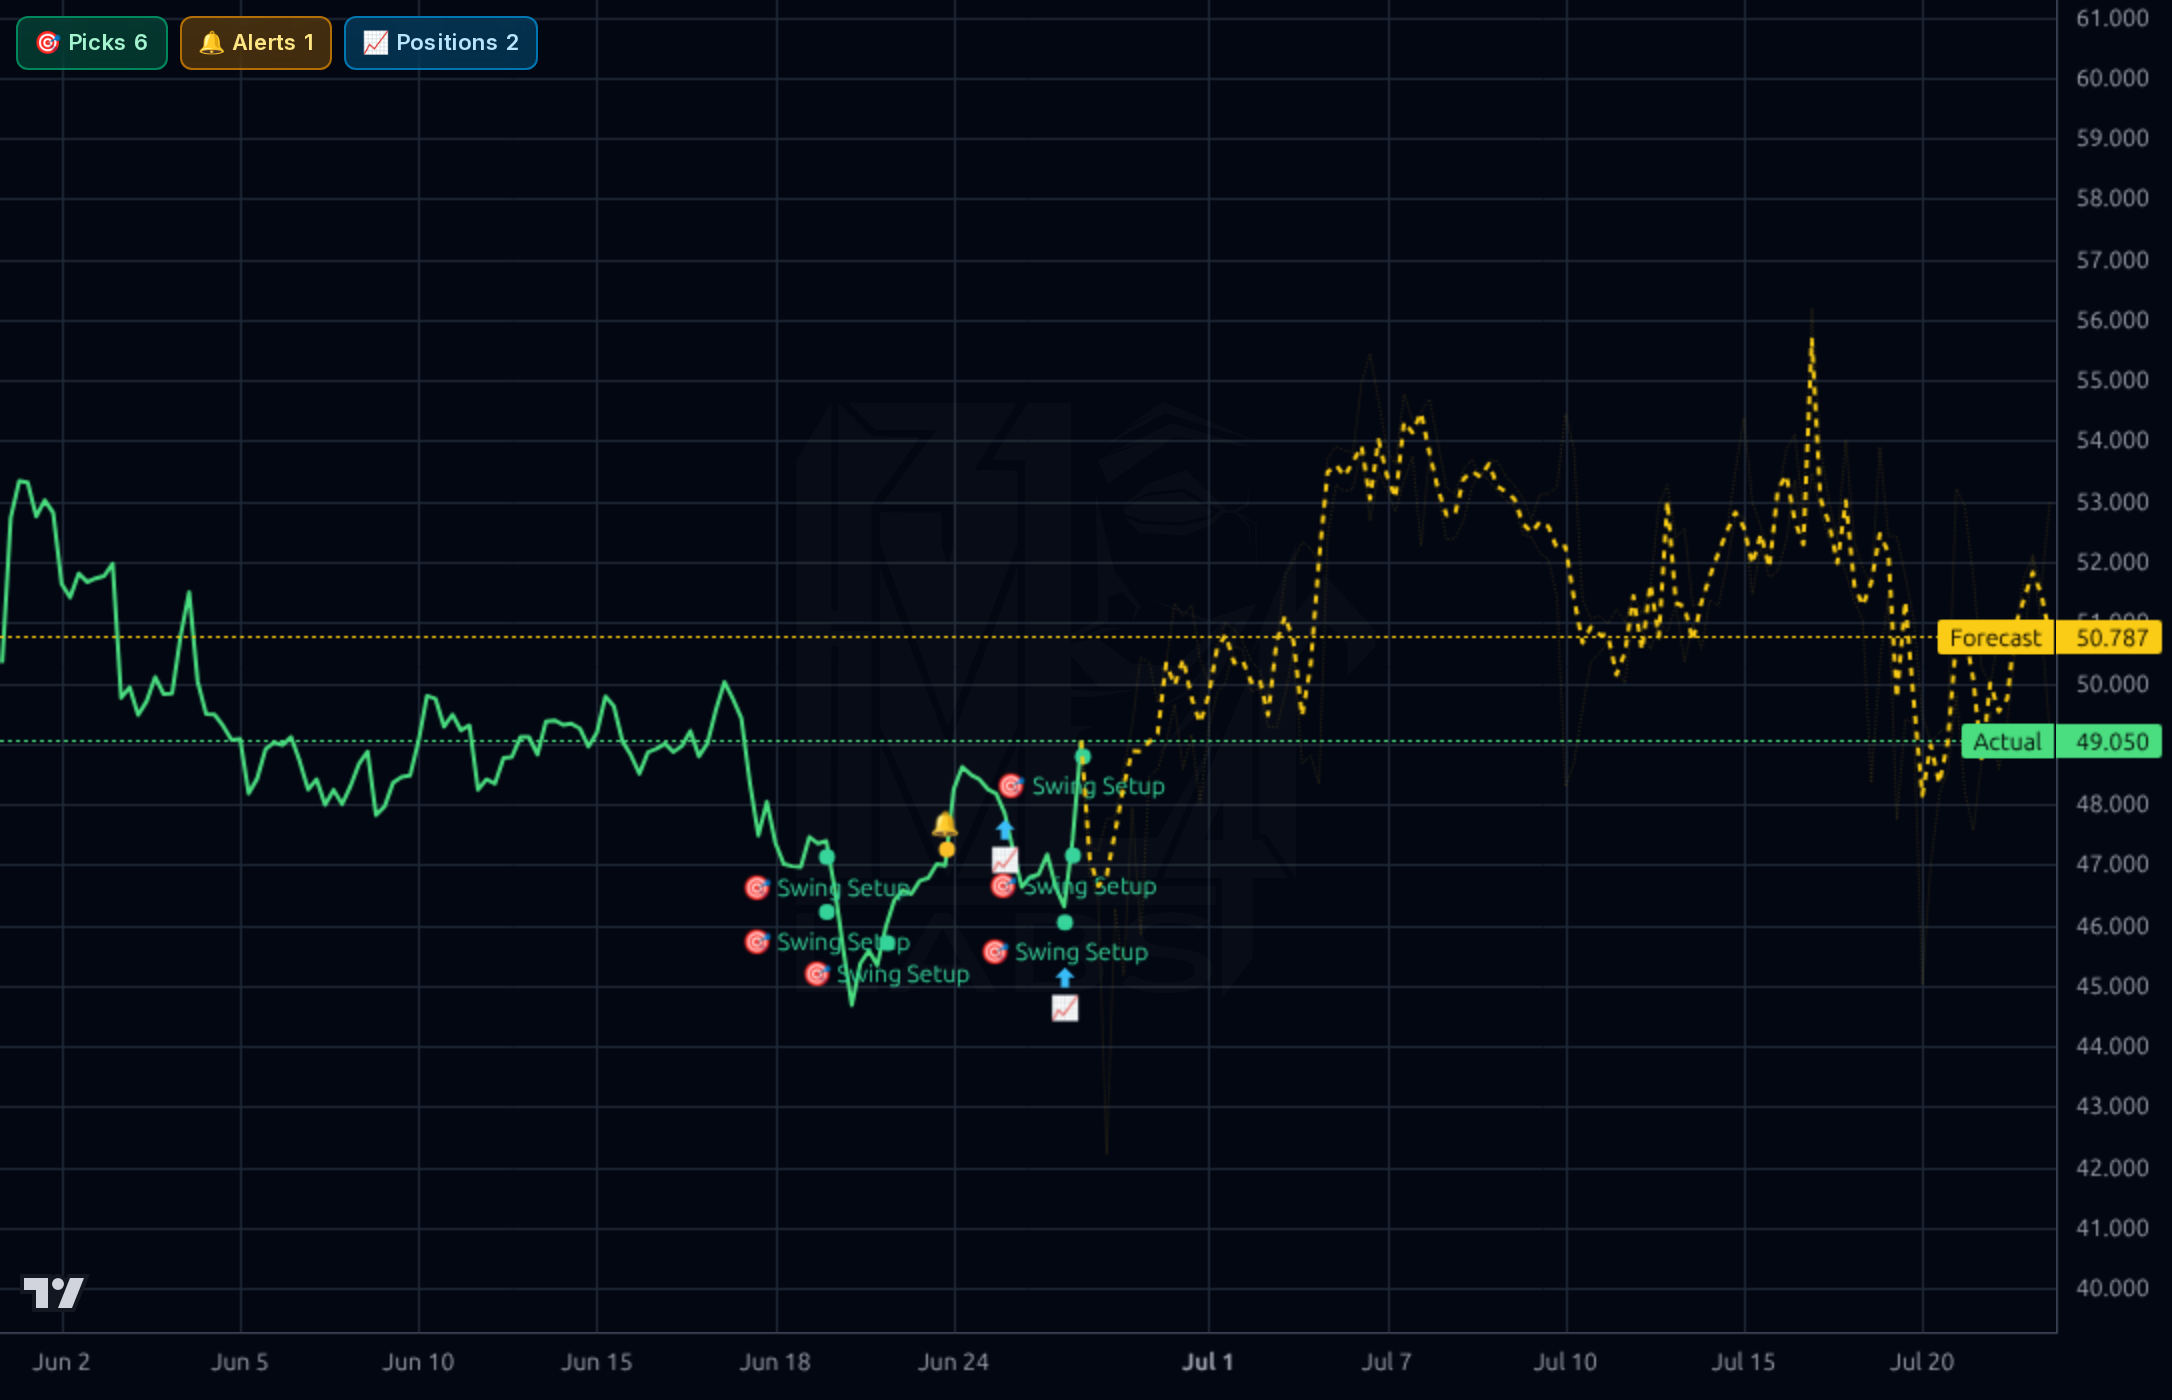This screenshot has width=2172, height=1400.
Task: Click the 50.787 forecast value tag
Action: pos(2111,638)
